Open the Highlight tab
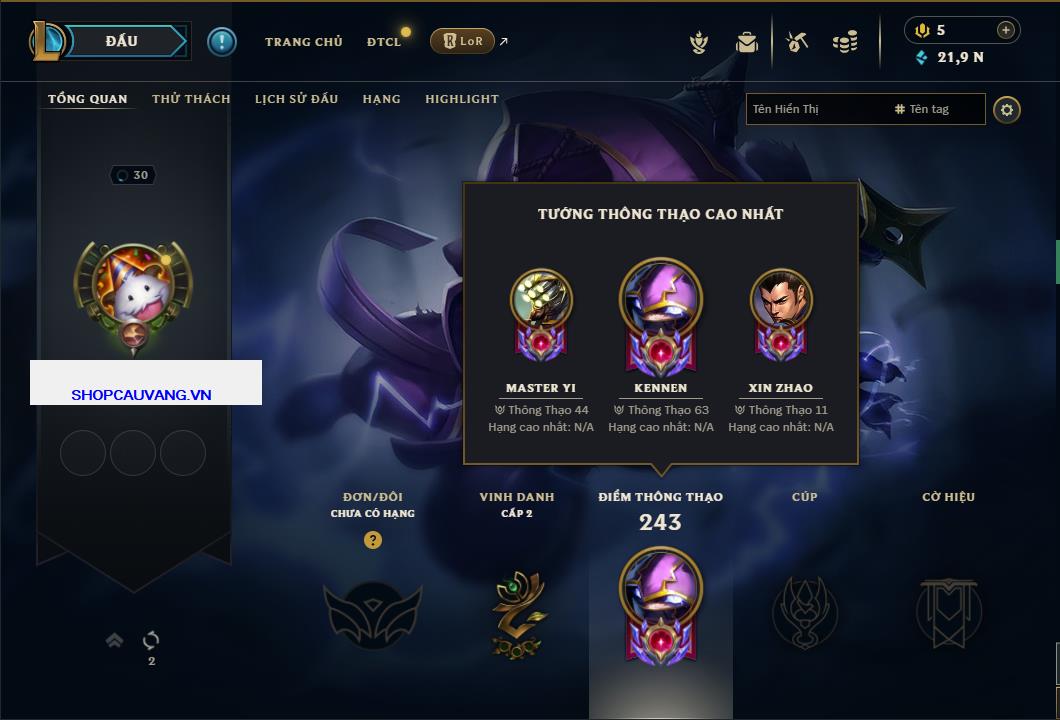The image size is (1060, 720). pos(462,99)
